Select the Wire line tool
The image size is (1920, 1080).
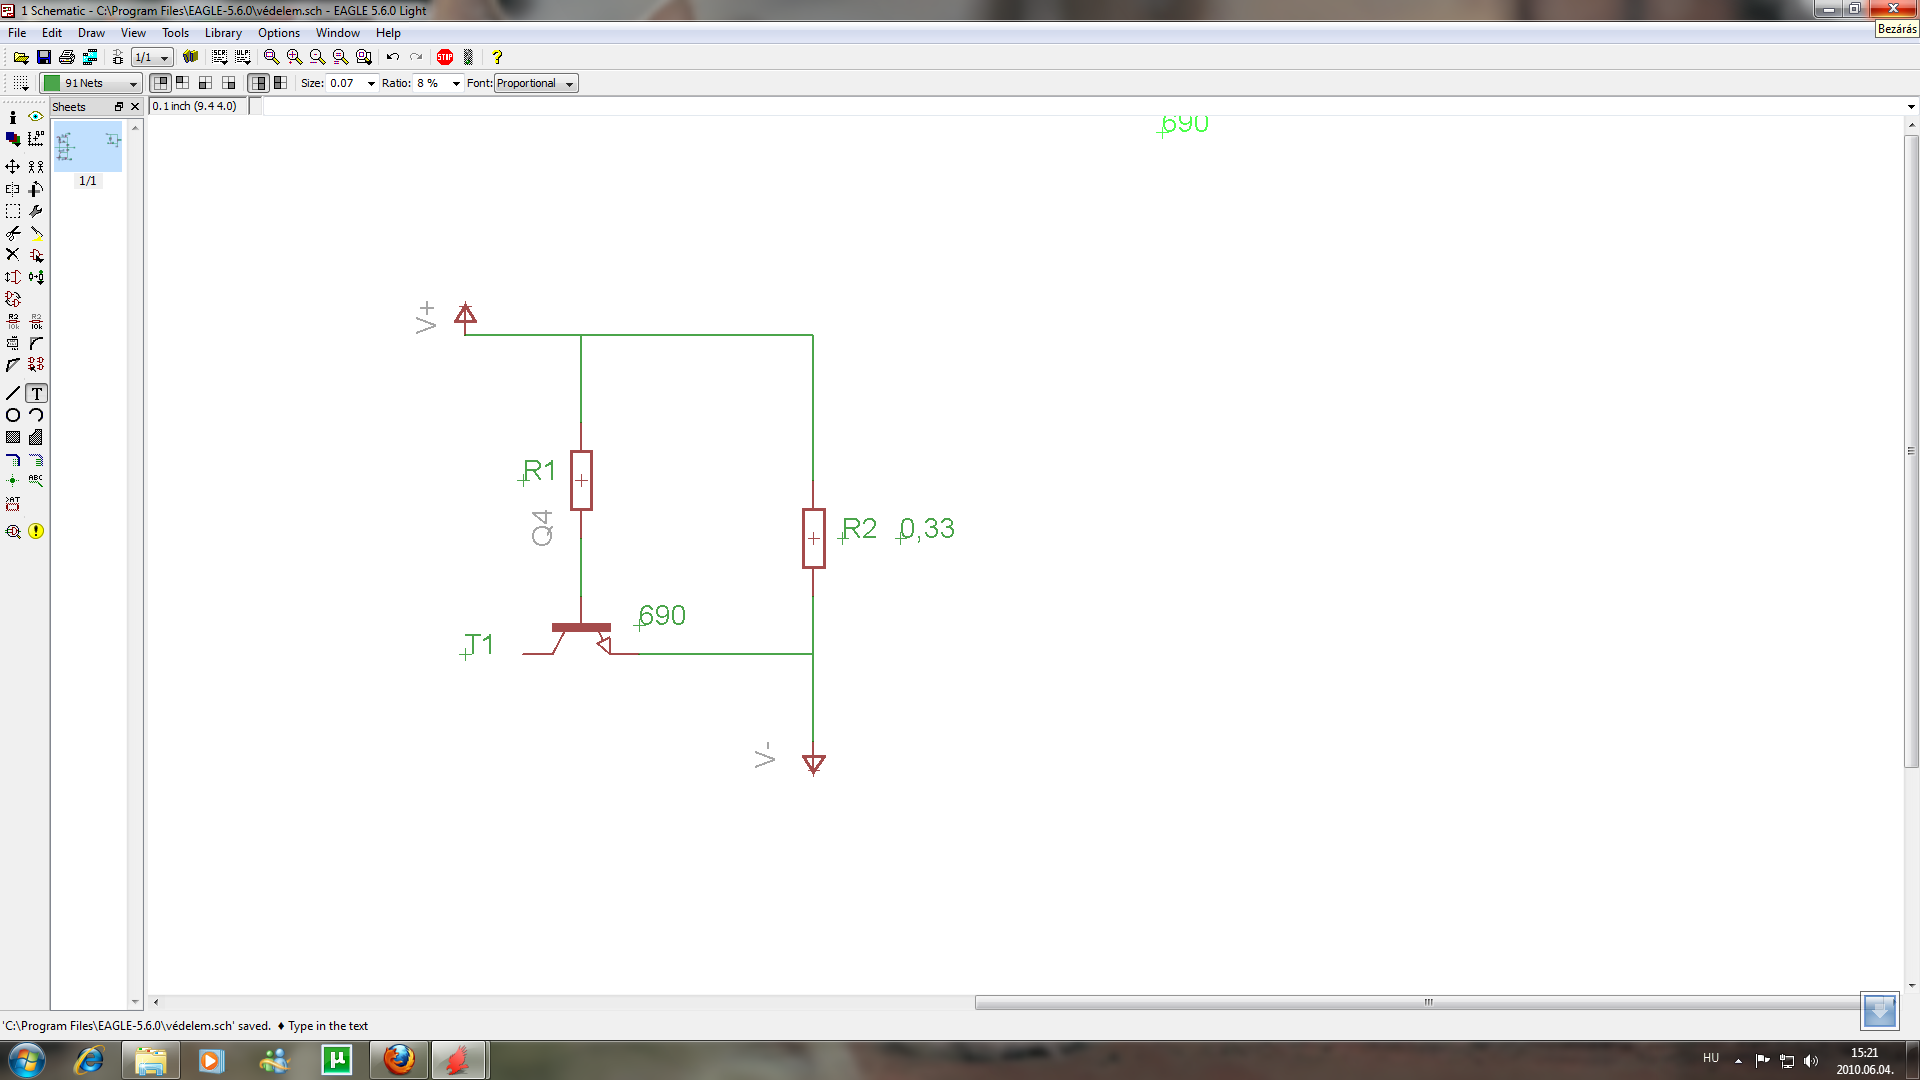pyautogui.click(x=12, y=393)
